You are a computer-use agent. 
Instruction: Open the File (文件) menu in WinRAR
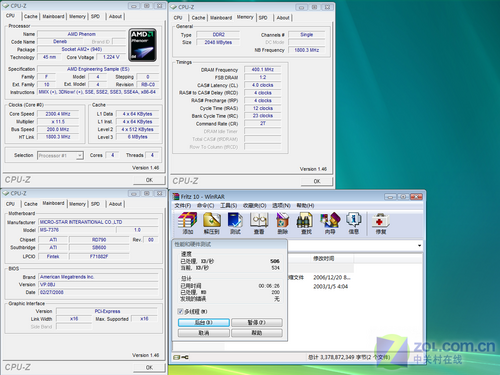[183, 205]
